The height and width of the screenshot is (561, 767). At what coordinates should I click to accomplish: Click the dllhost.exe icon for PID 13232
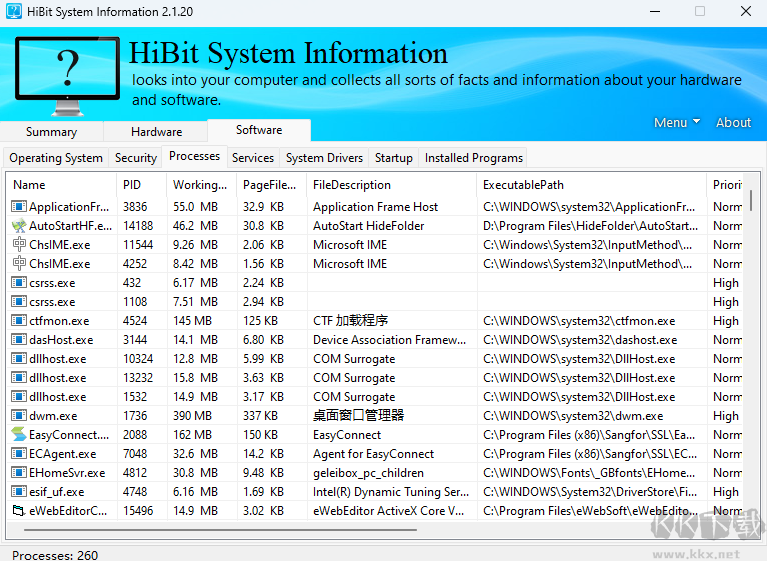click(19, 378)
